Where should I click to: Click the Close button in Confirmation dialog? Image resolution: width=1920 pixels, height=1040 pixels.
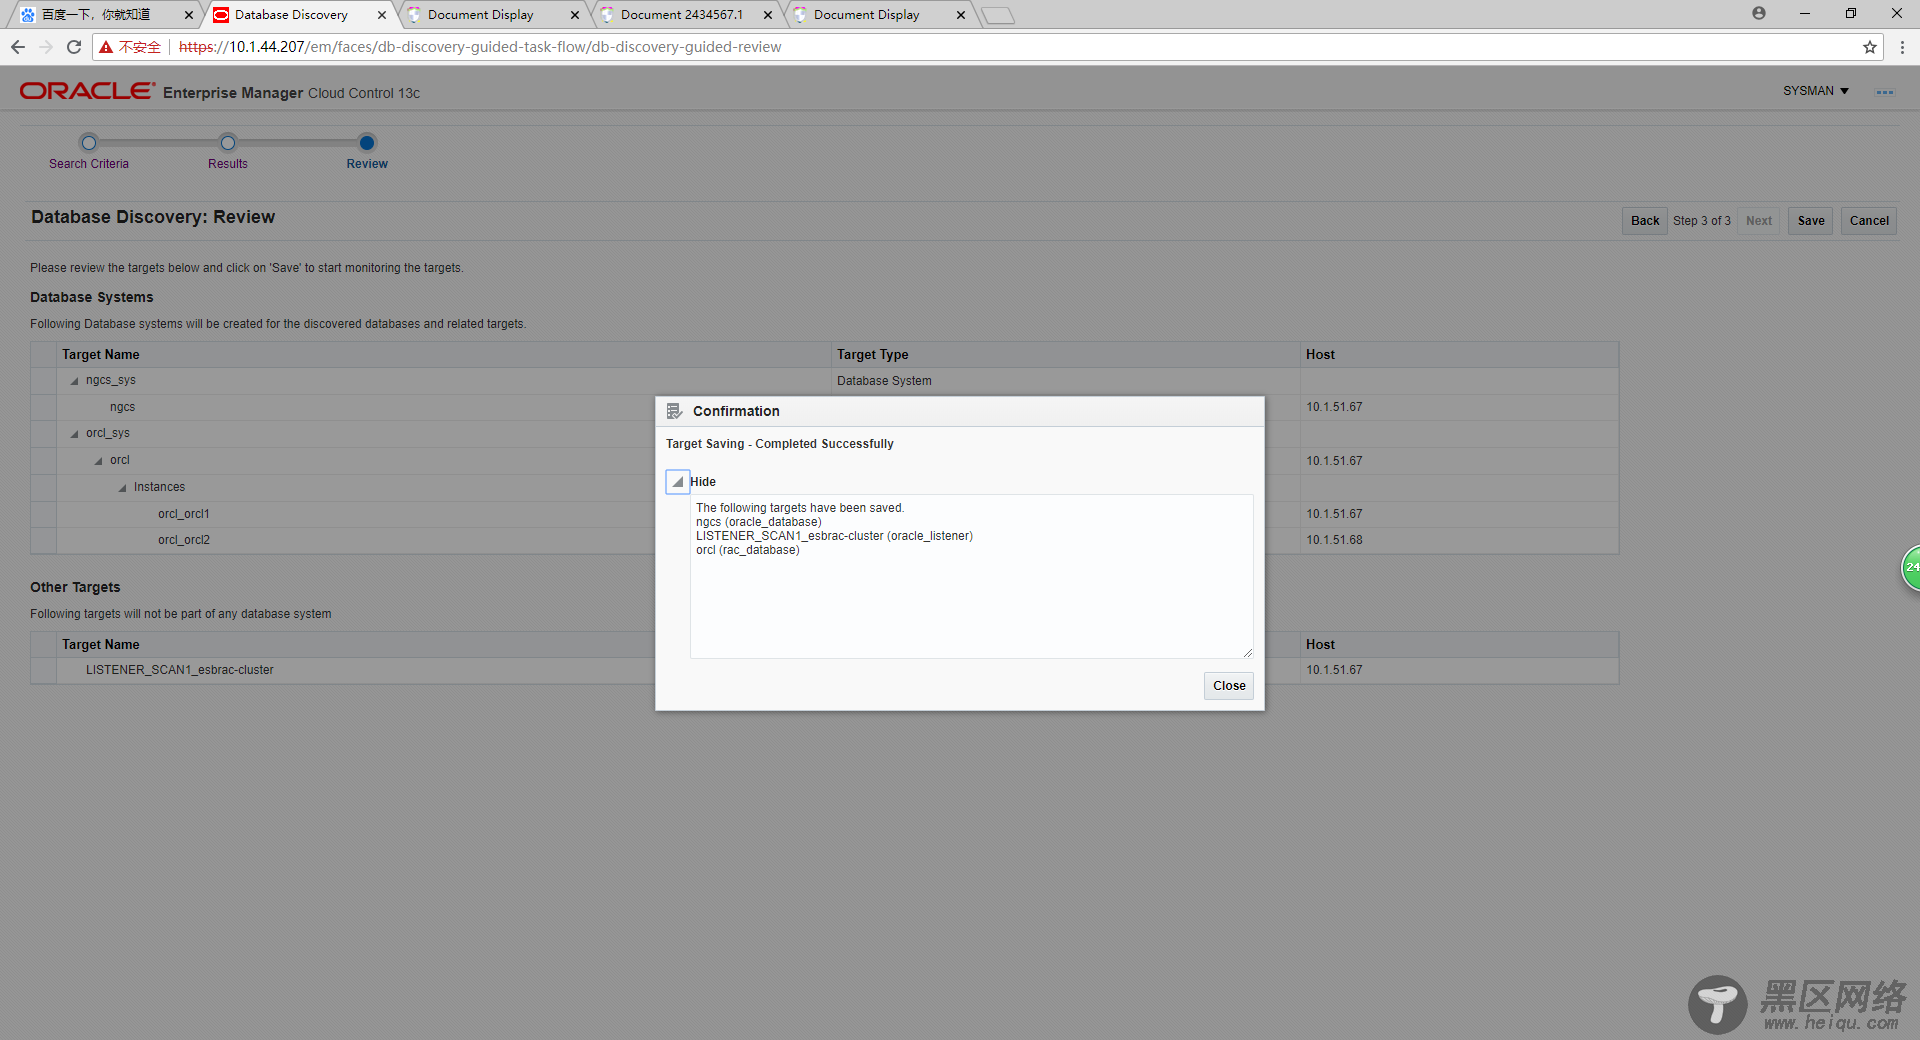(1229, 686)
